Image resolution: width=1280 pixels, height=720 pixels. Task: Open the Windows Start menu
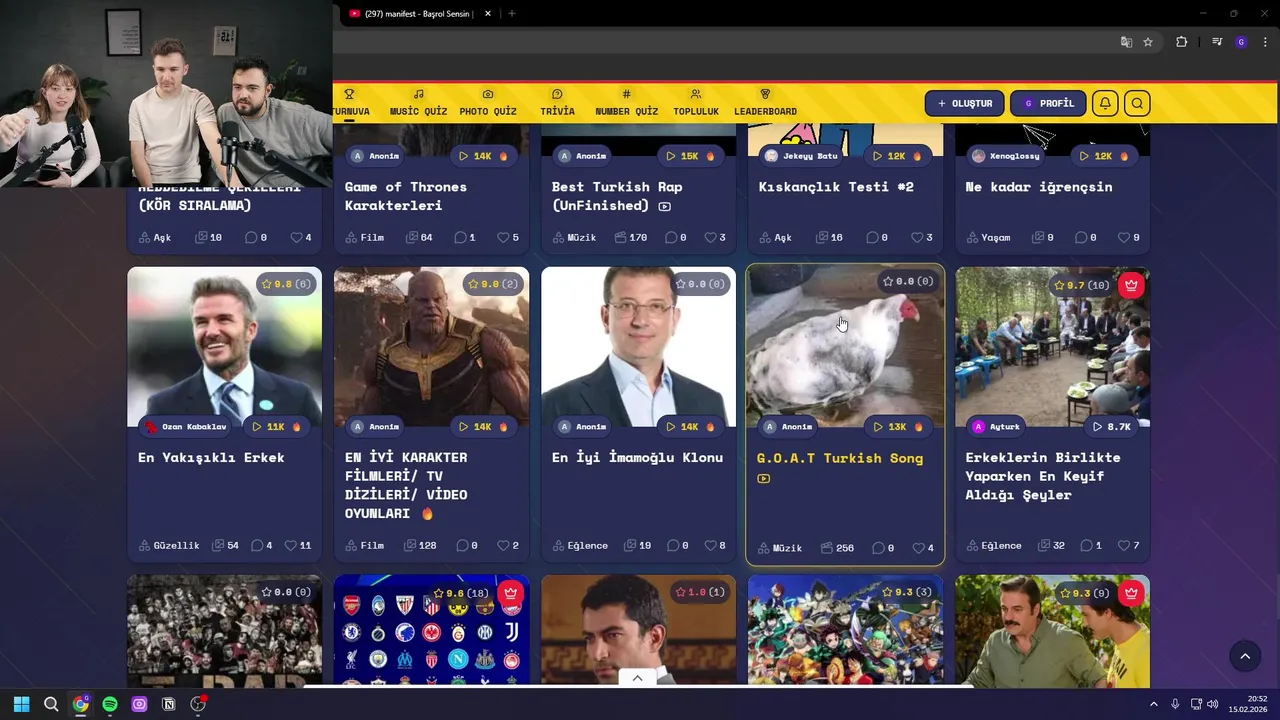(x=21, y=704)
